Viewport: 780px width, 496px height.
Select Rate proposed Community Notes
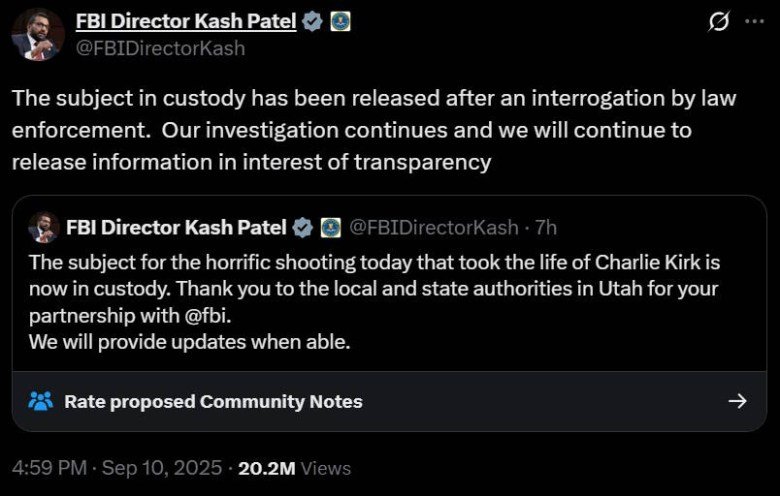pyautogui.click(x=213, y=401)
